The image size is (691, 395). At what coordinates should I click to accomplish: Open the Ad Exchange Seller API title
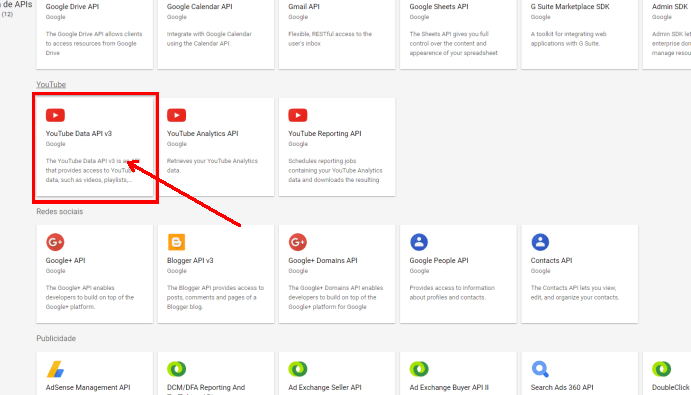pos(325,388)
